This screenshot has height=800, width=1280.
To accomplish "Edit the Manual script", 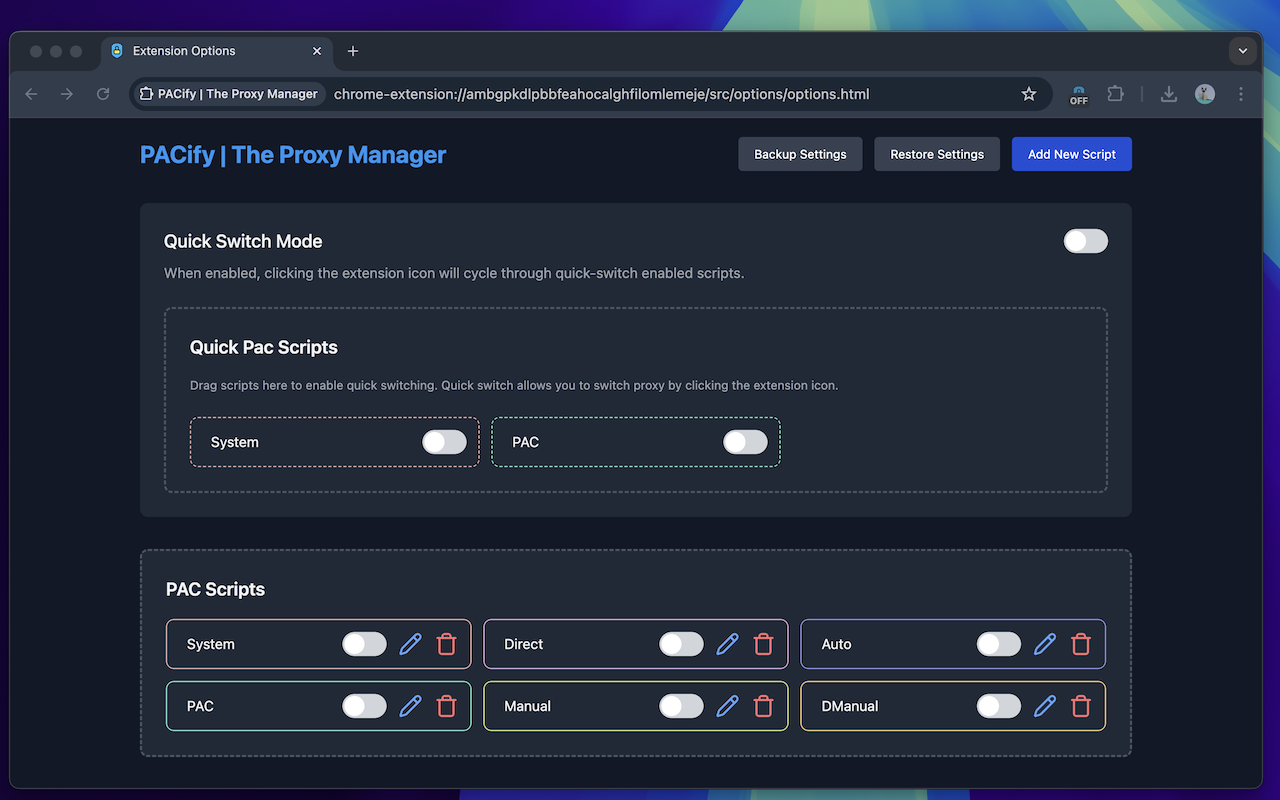I will [727, 706].
